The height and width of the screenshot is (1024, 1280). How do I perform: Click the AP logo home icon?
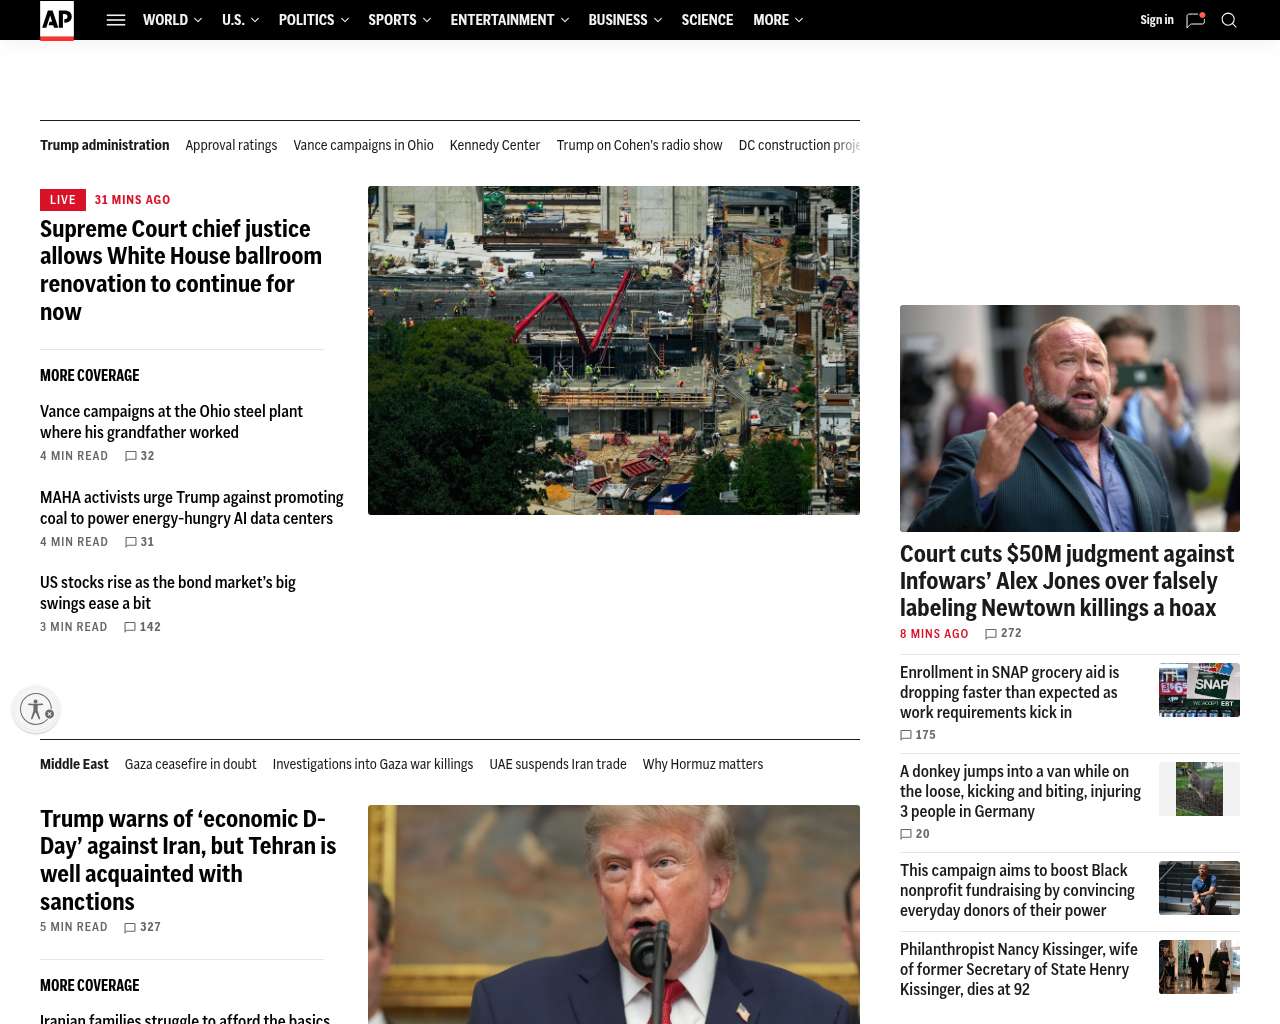57,20
